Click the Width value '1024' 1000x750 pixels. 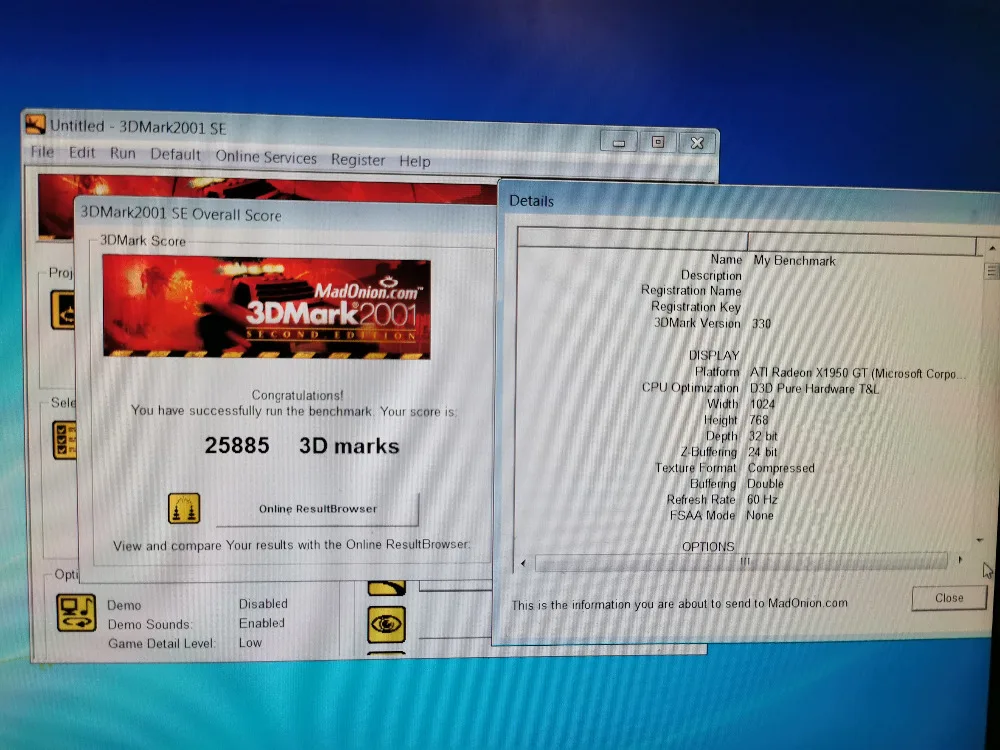point(762,404)
